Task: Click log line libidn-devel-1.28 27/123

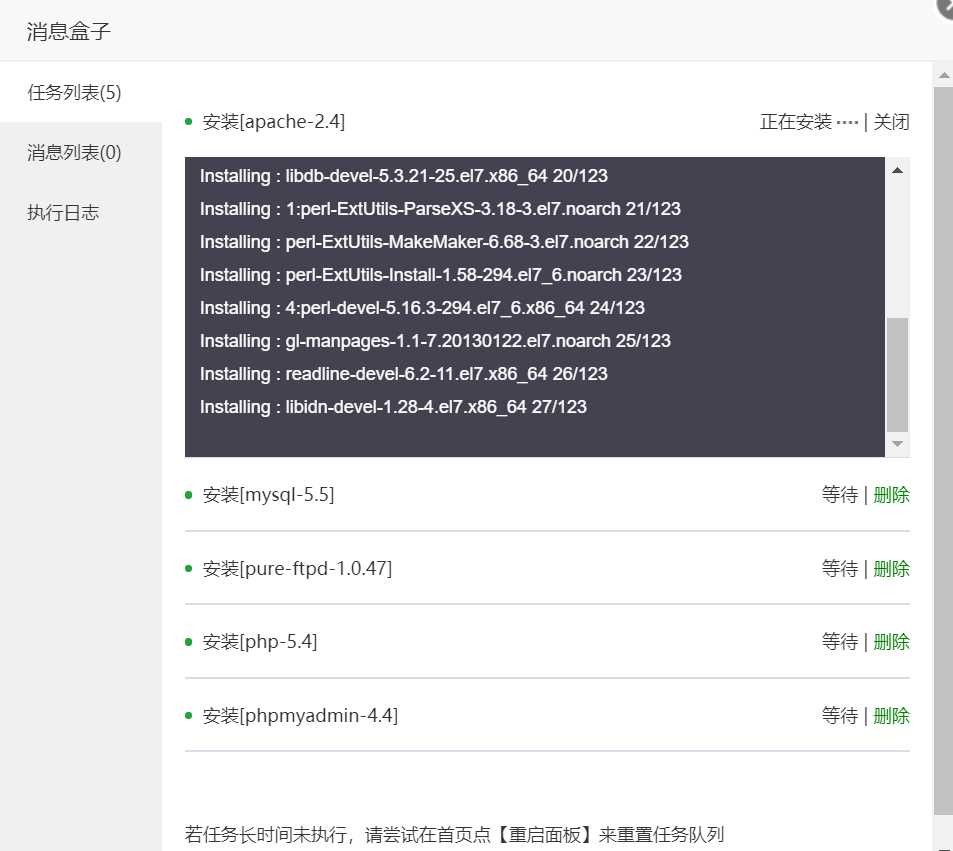Action: (393, 407)
